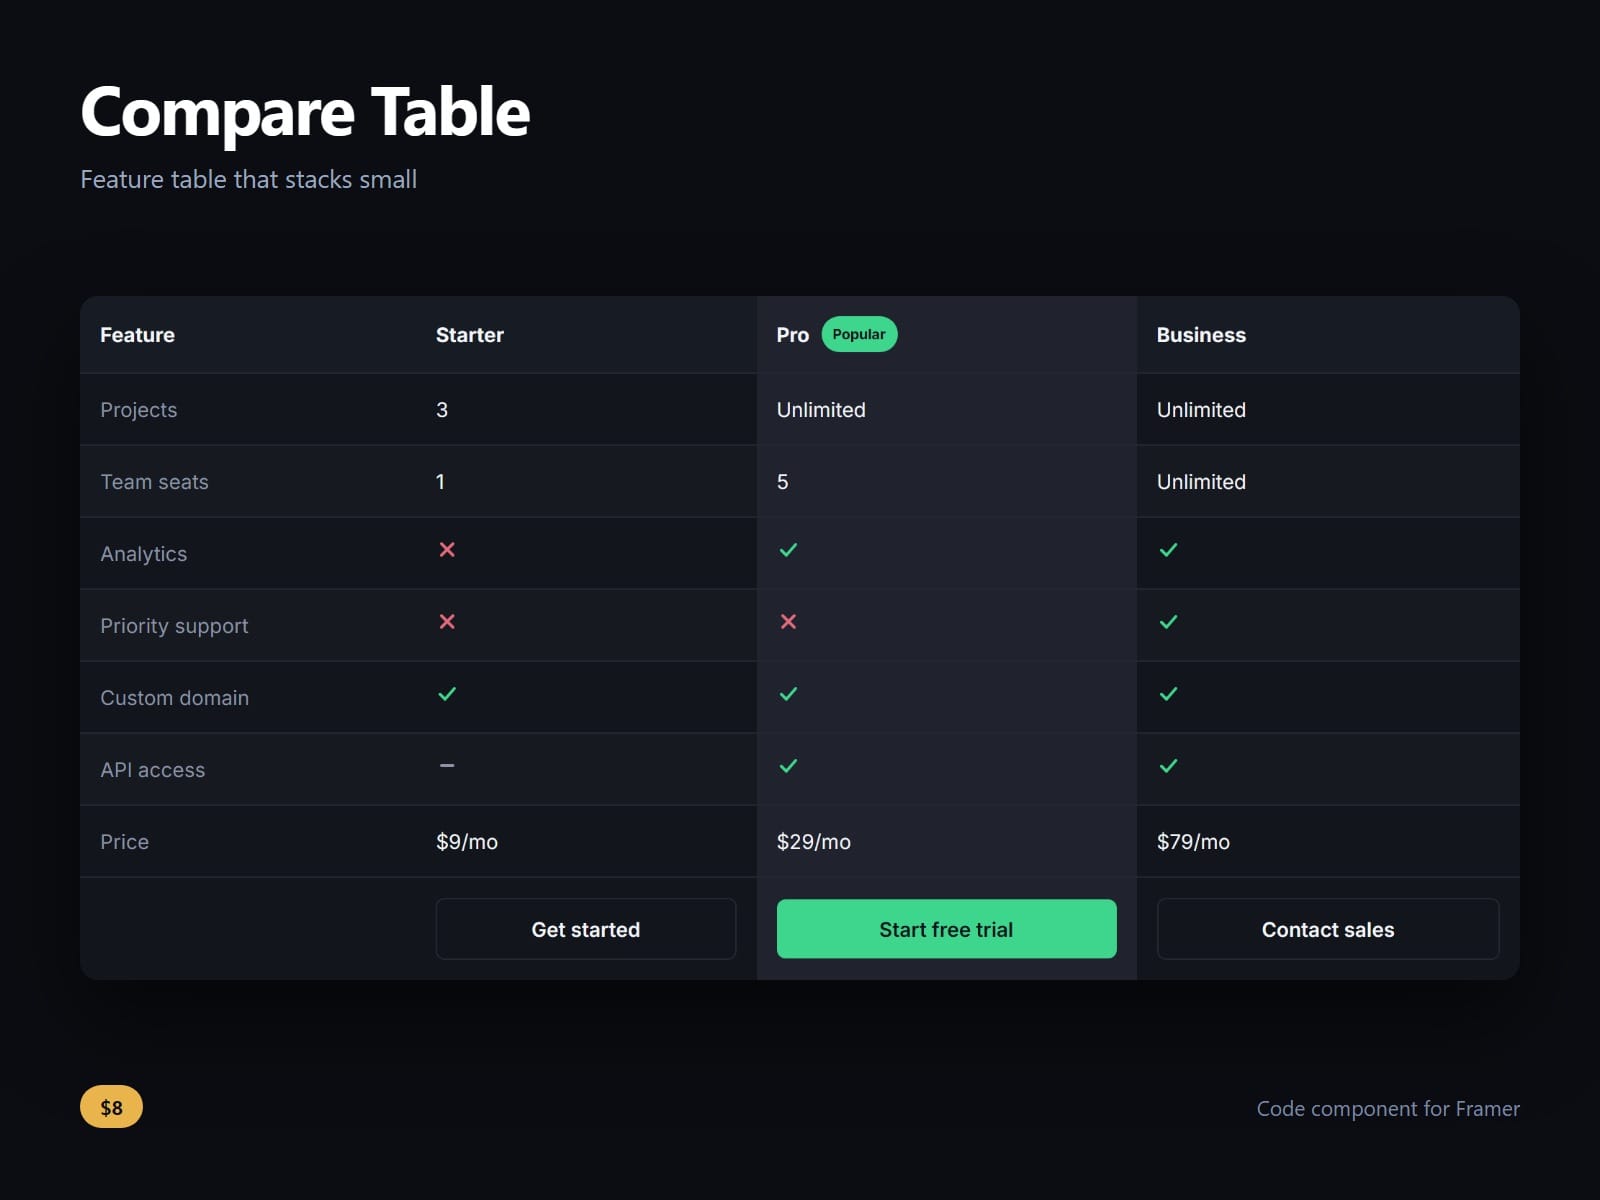Click the red X for Starter Analytics
The image size is (1600, 1200).
pos(447,550)
